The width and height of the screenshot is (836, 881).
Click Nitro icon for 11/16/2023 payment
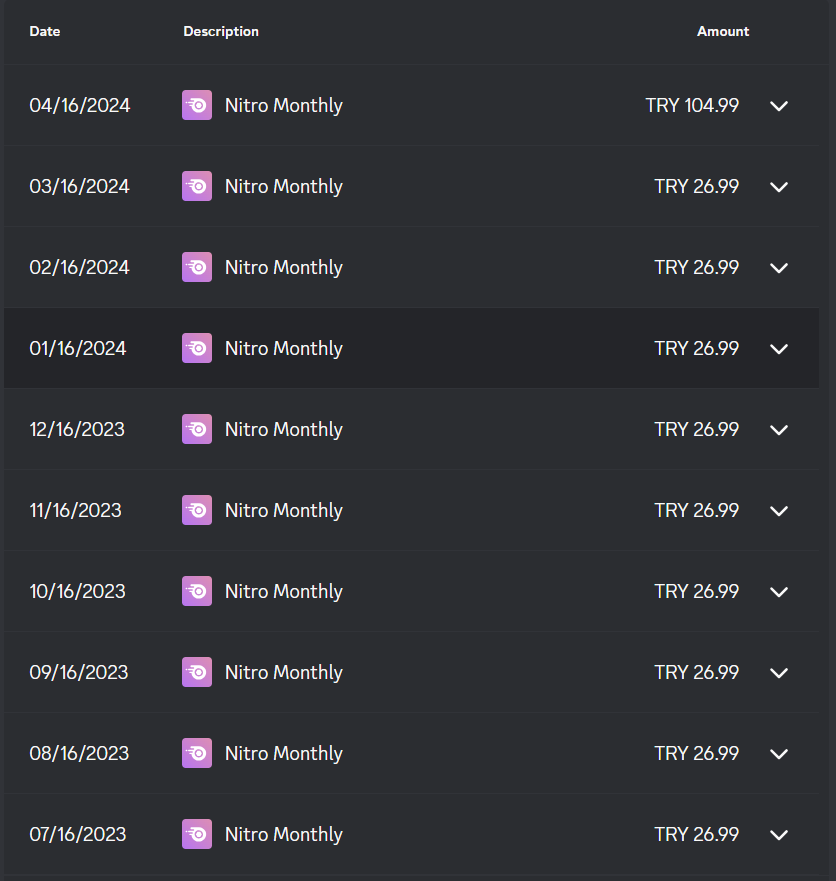197,510
